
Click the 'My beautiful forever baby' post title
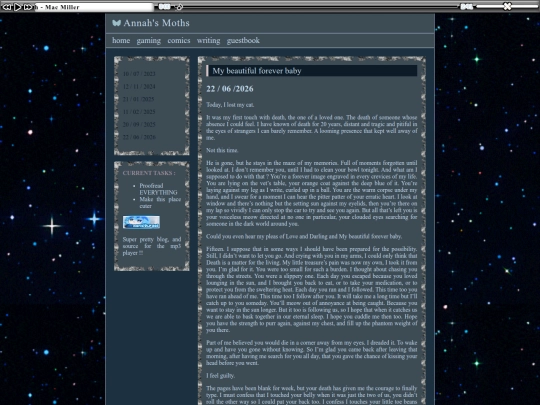257,71
